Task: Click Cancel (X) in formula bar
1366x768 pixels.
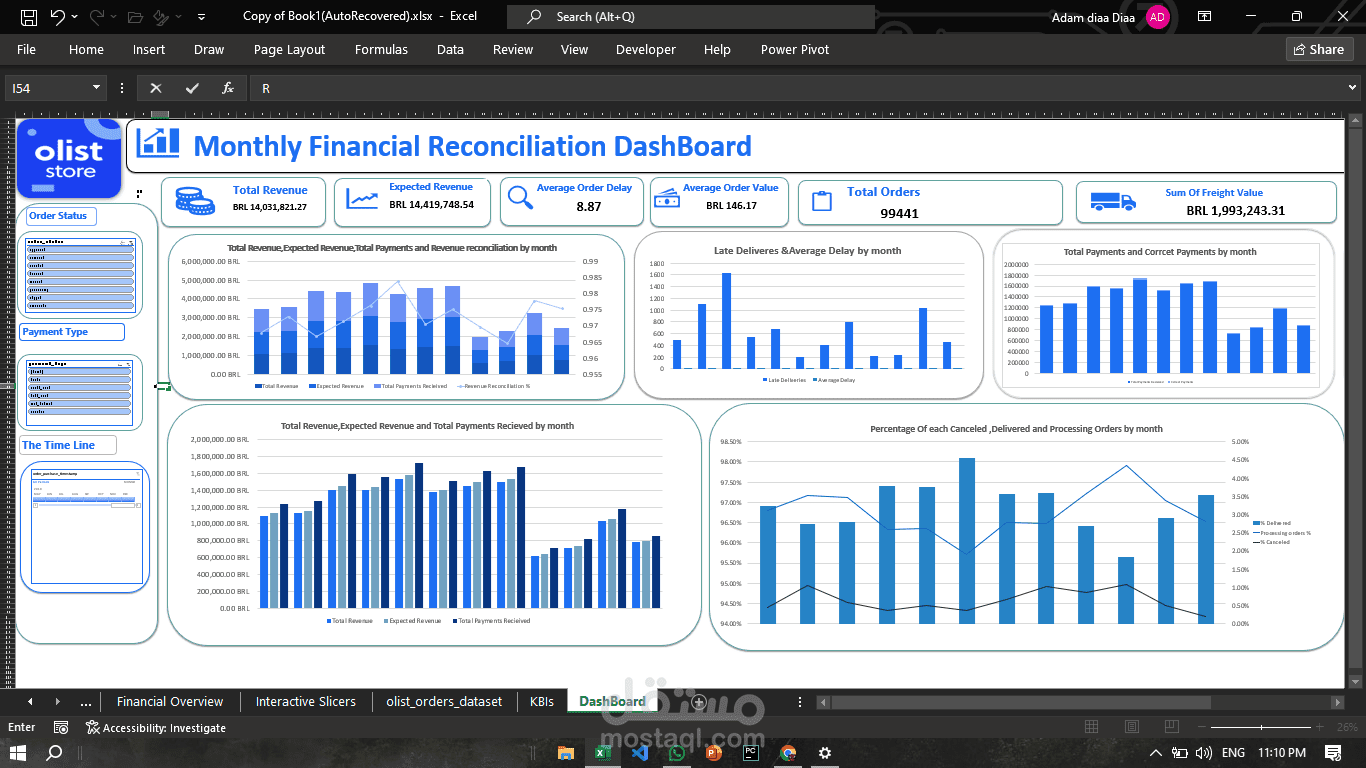Action: tap(155, 88)
